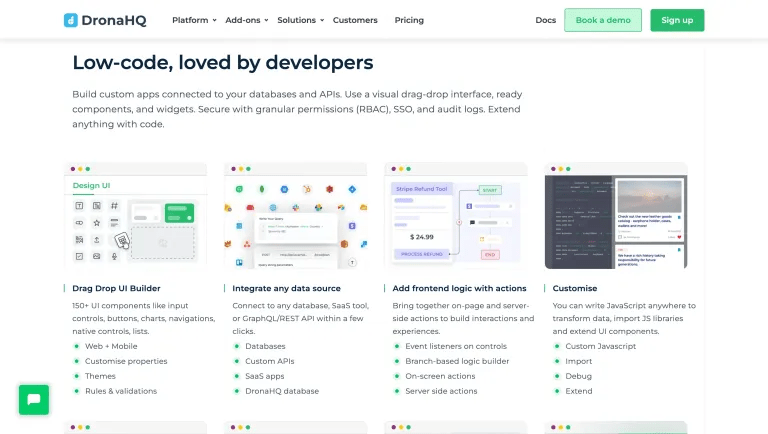Viewport: 768px width, 434px height.
Task: Click the hash number component icon
Action: (x=114, y=206)
